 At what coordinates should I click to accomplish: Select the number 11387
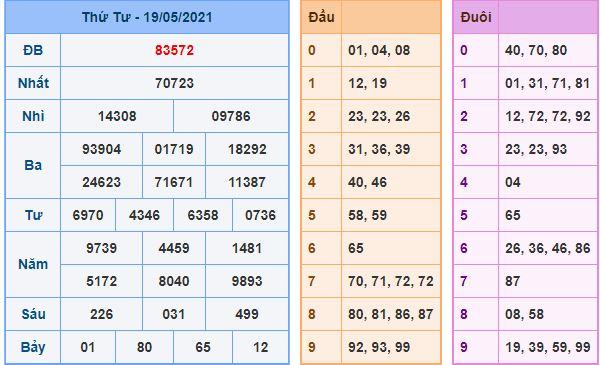tap(247, 182)
